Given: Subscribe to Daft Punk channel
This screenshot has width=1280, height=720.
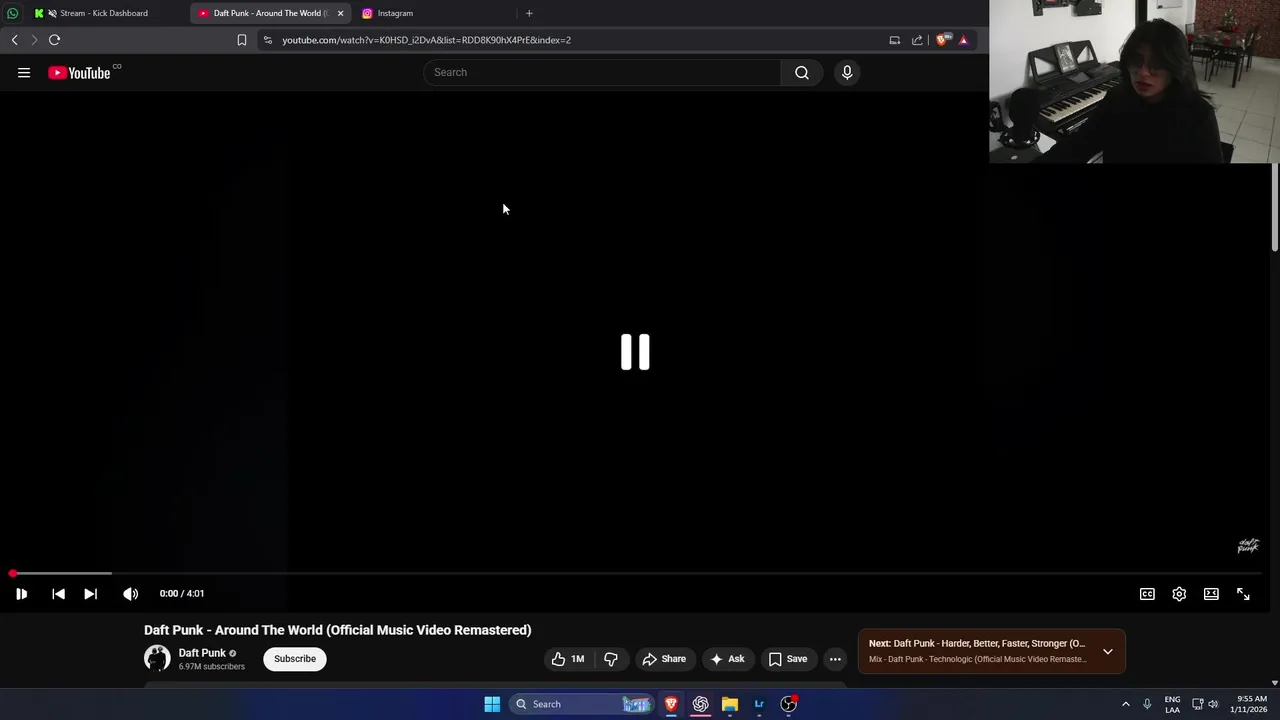Looking at the screenshot, I should [295, 659].
